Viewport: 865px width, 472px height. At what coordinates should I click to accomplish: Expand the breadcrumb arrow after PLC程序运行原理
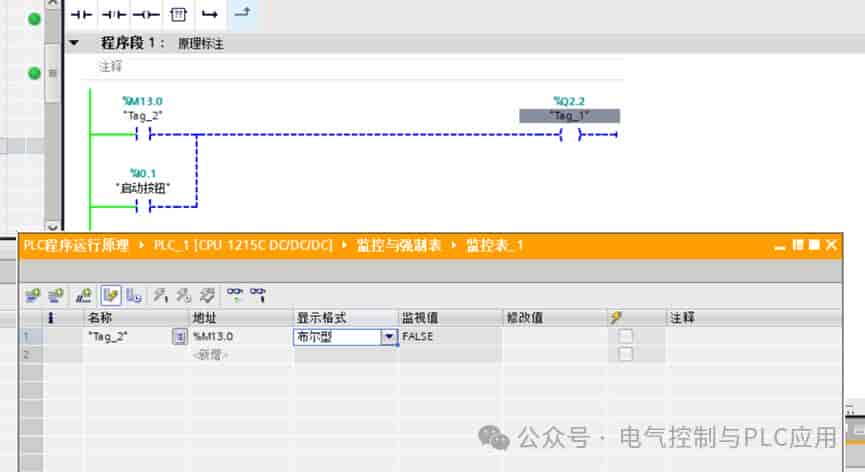pyautogui.click(x=141, y=245)
